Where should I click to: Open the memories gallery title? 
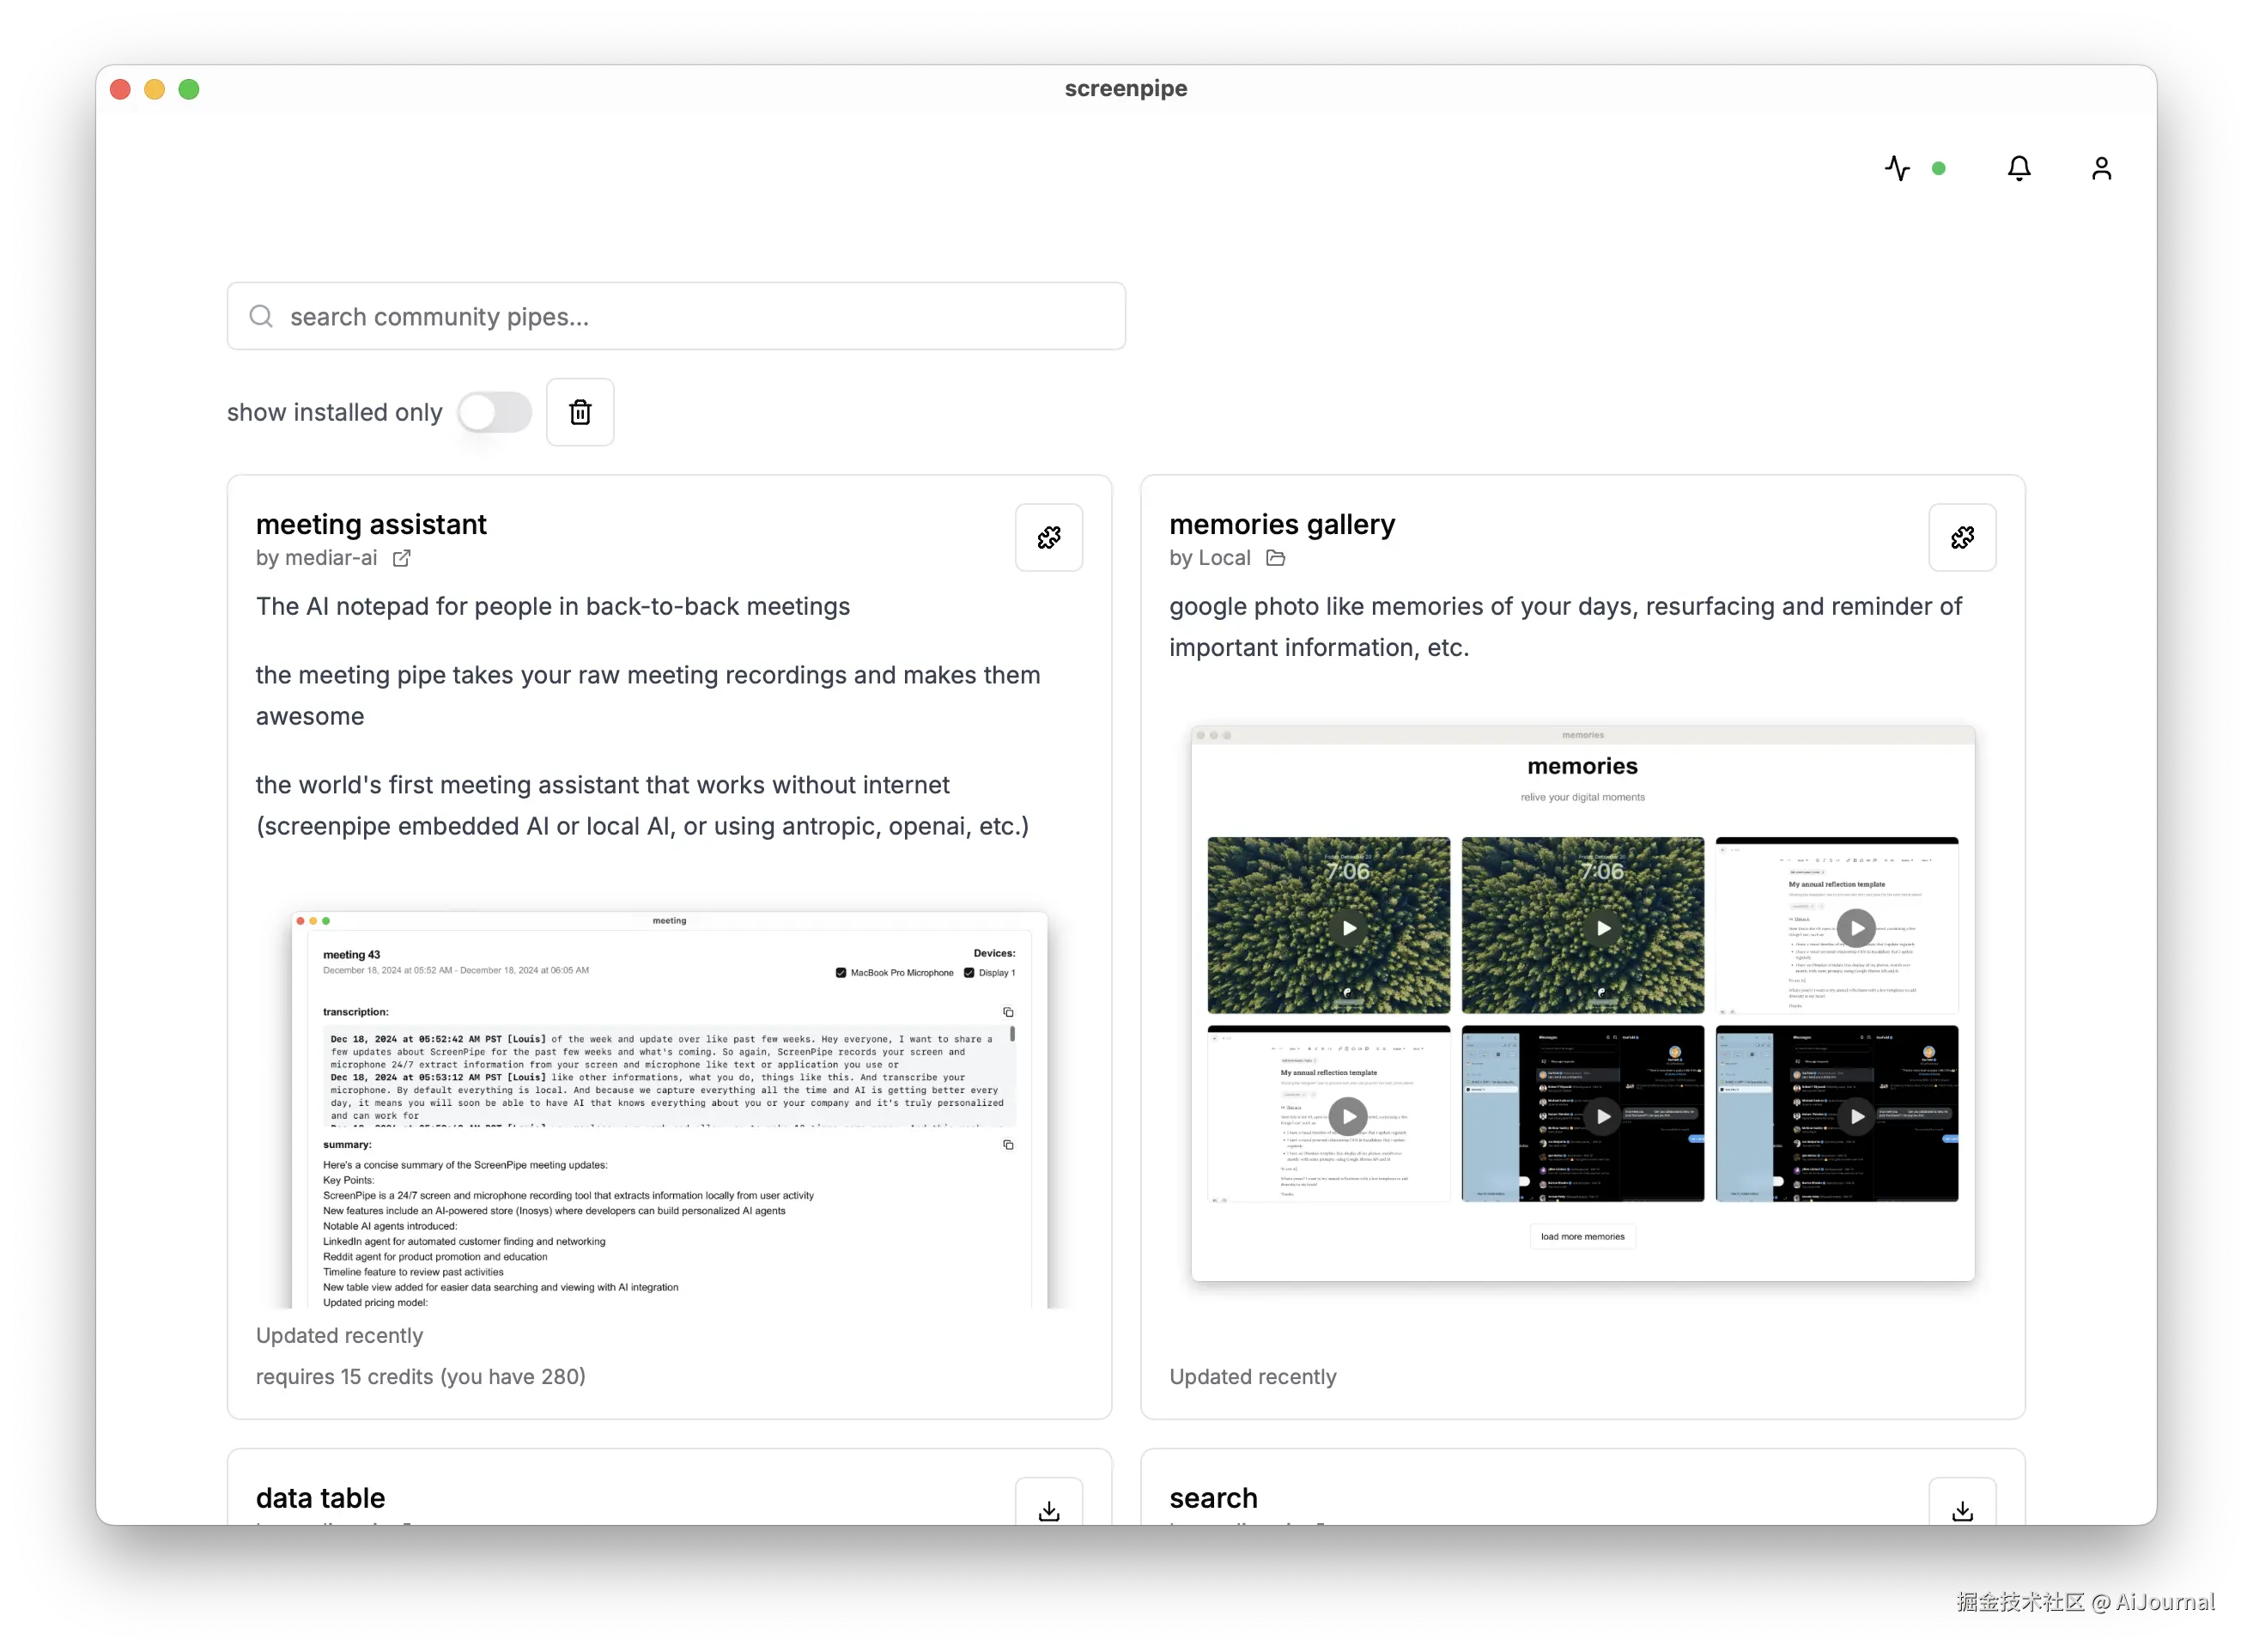click(1281, 524)
